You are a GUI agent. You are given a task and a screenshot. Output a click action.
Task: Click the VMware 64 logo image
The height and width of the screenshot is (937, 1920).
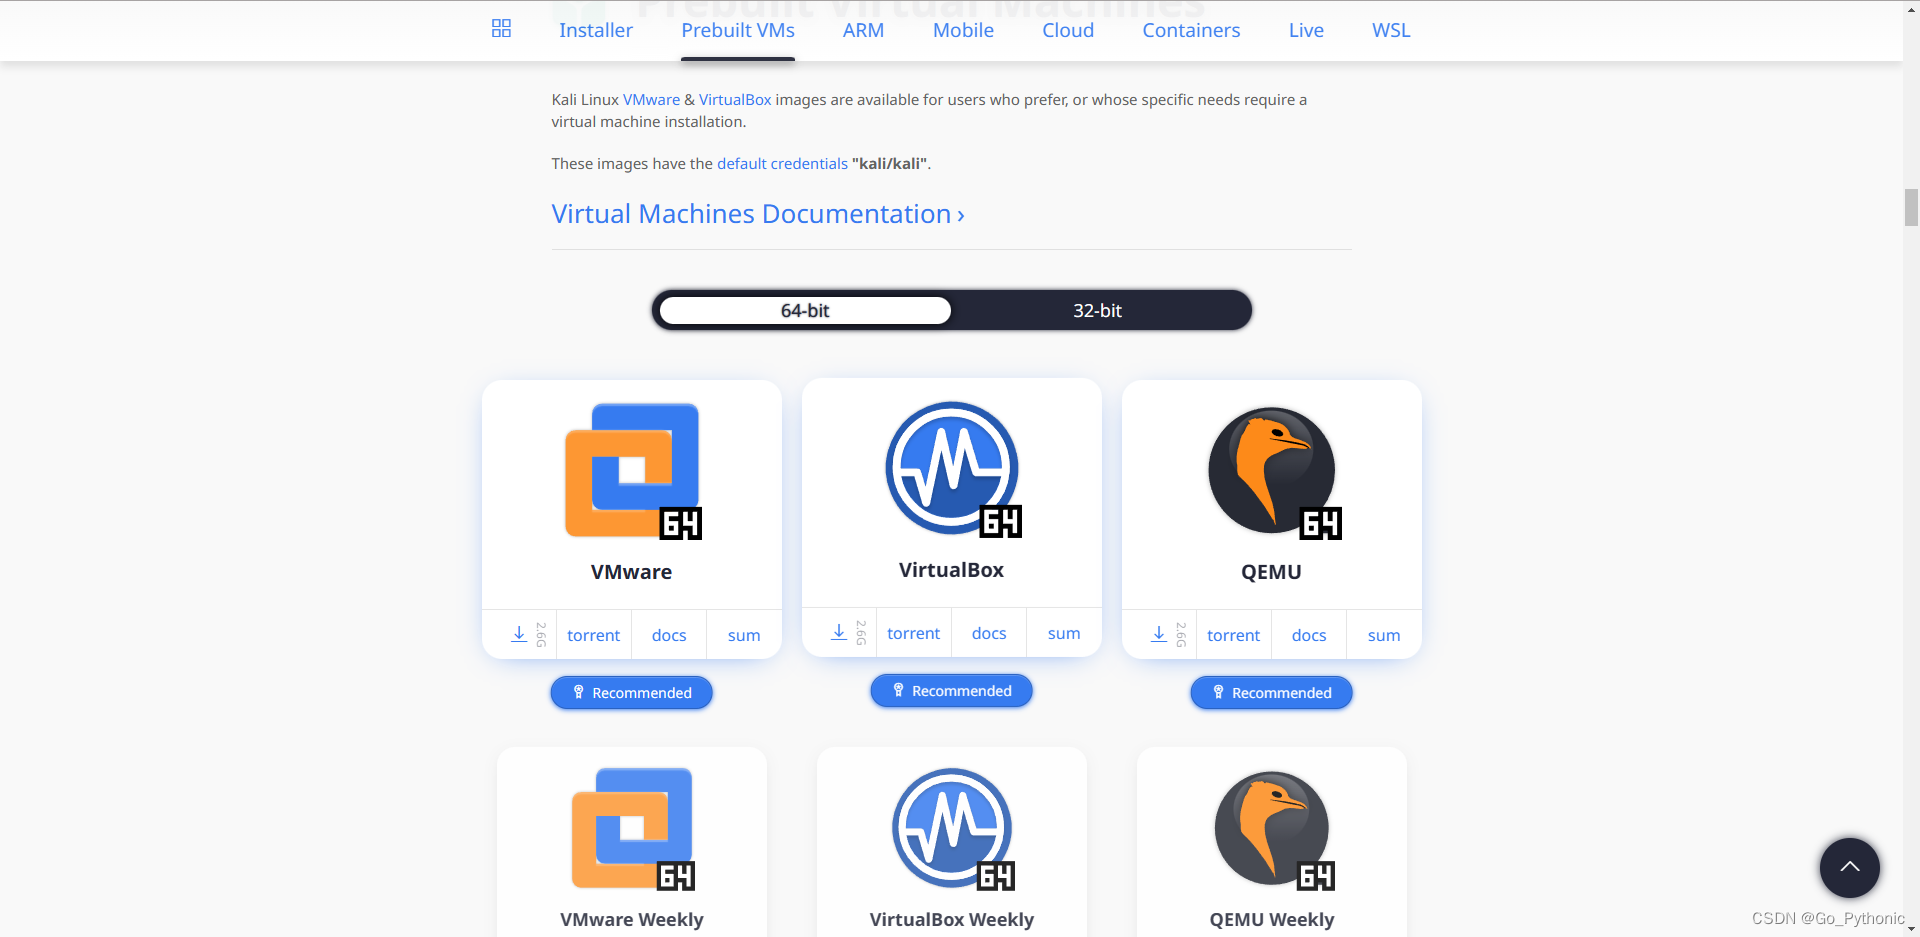click(632, 471)
